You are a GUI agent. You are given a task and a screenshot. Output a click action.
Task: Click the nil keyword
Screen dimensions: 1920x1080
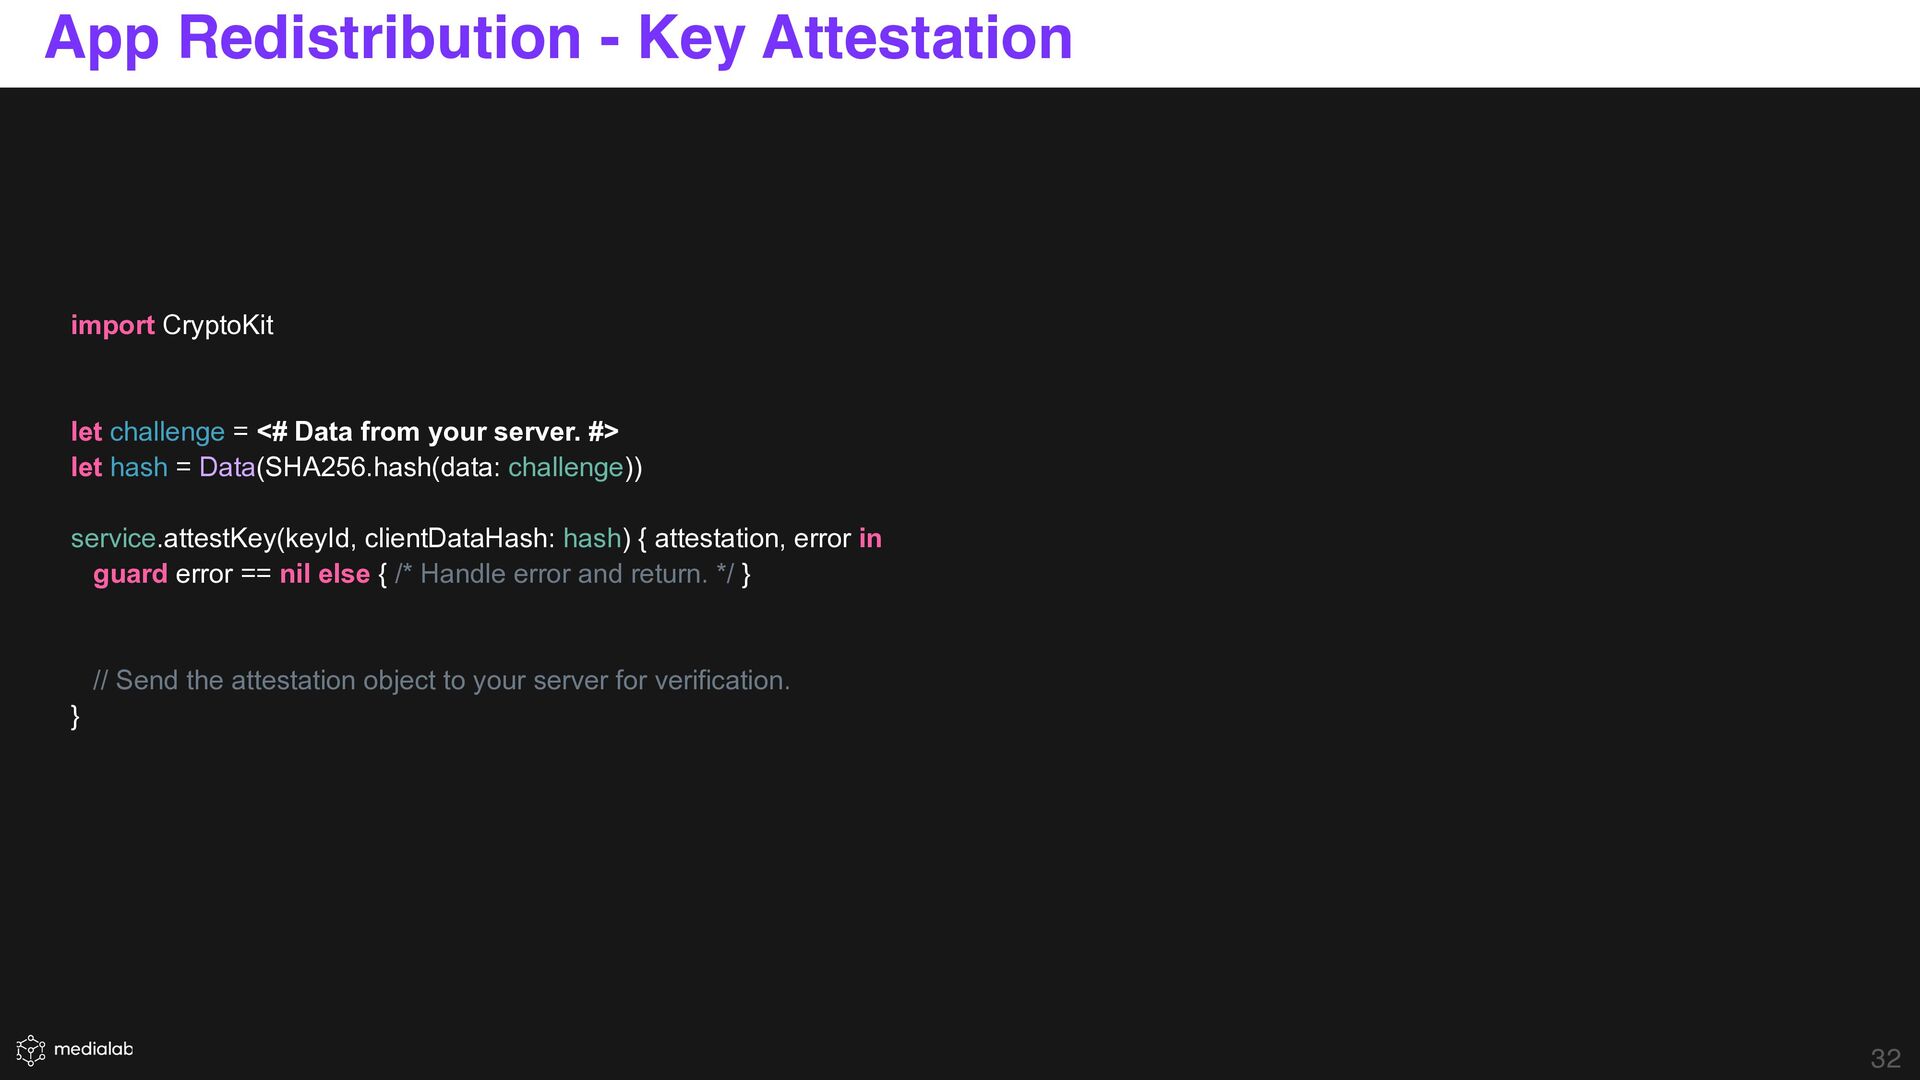coord(295,574)
